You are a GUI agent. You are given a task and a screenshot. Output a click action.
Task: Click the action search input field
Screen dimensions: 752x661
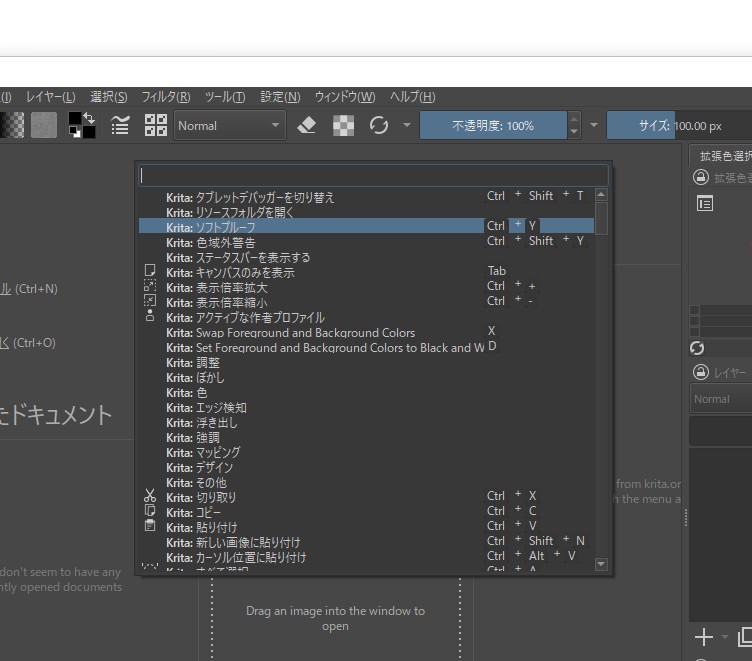tap(374, 176)
